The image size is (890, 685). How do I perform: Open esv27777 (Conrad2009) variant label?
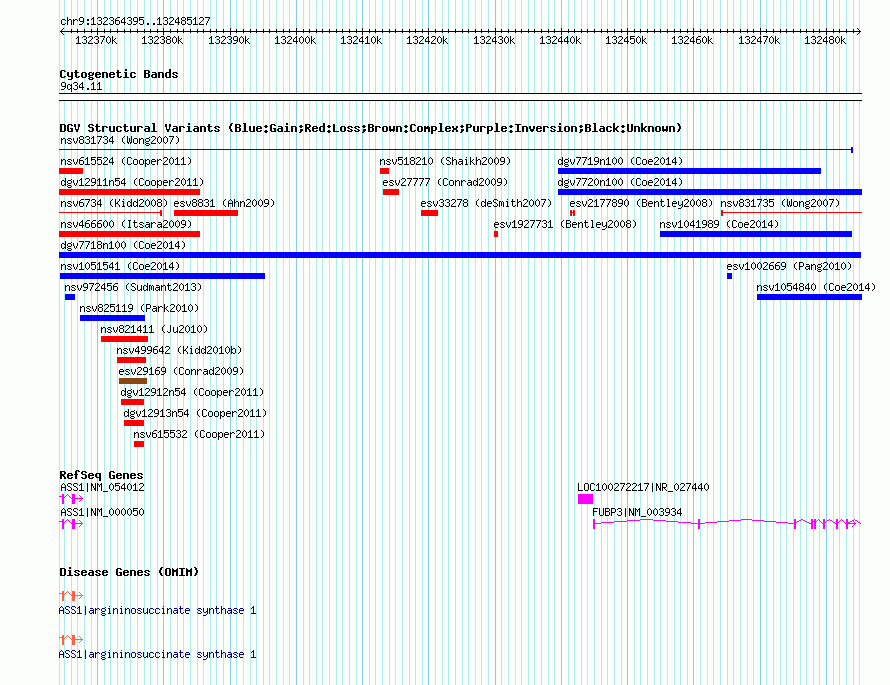click(445, 182)
